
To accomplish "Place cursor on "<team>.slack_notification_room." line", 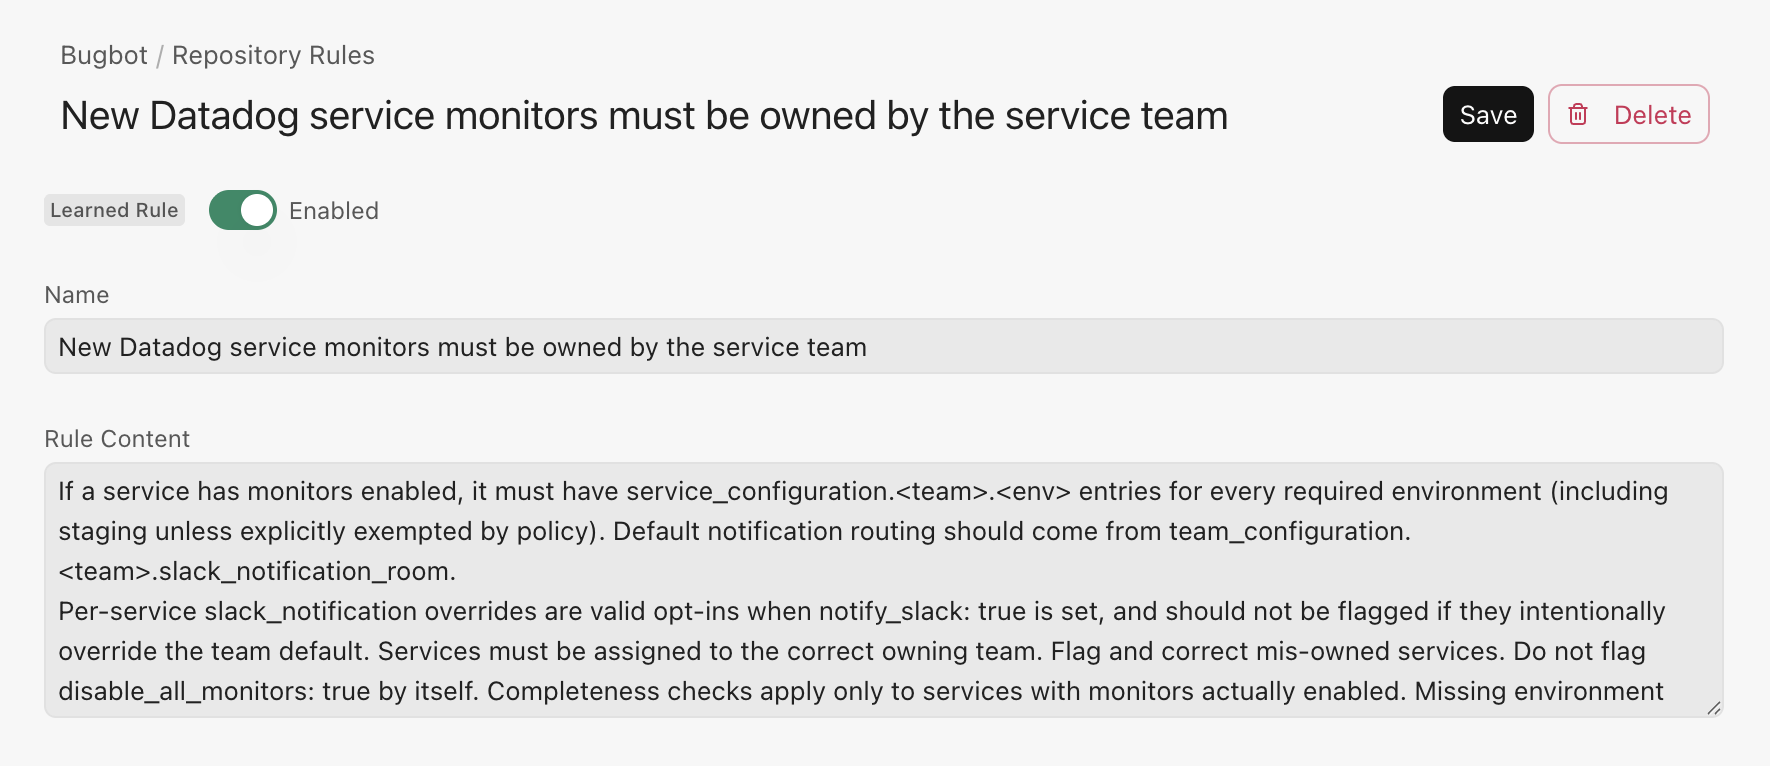I will [x=257, y=571].
